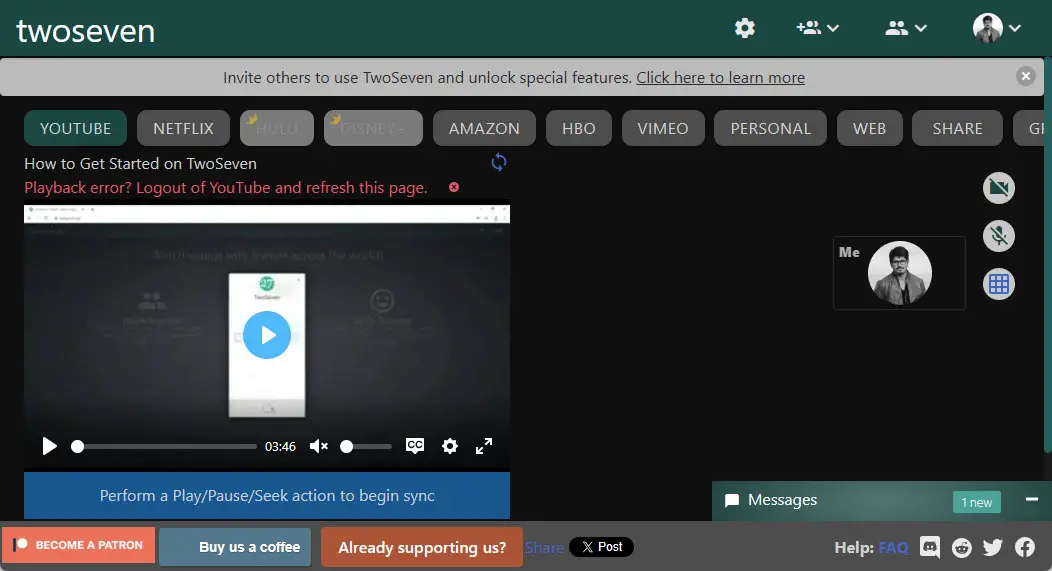
Task: Click the "1 new" messages badge
Action: tap(976, 502)
